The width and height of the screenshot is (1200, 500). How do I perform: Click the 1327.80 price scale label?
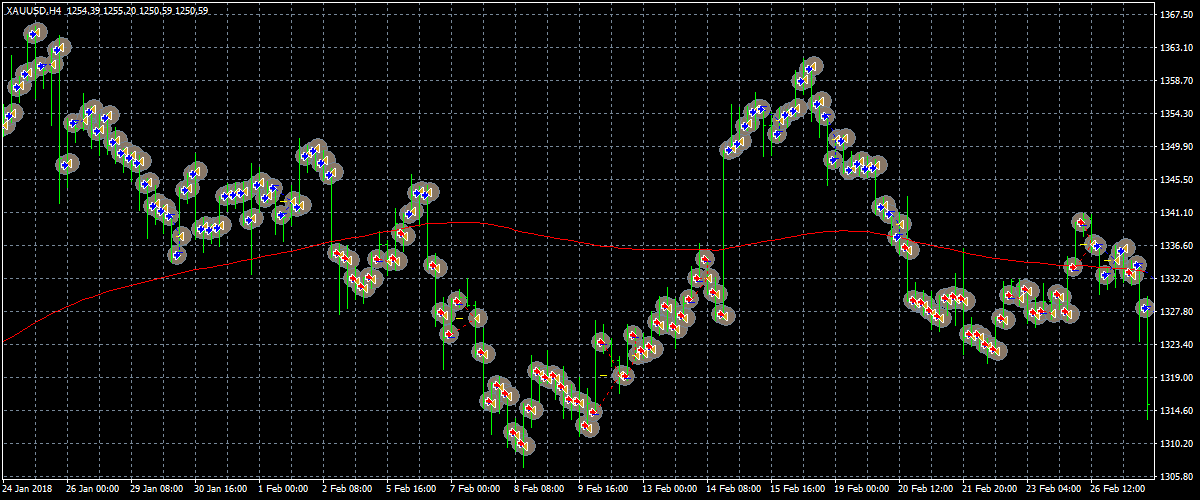click(1177, 312)
